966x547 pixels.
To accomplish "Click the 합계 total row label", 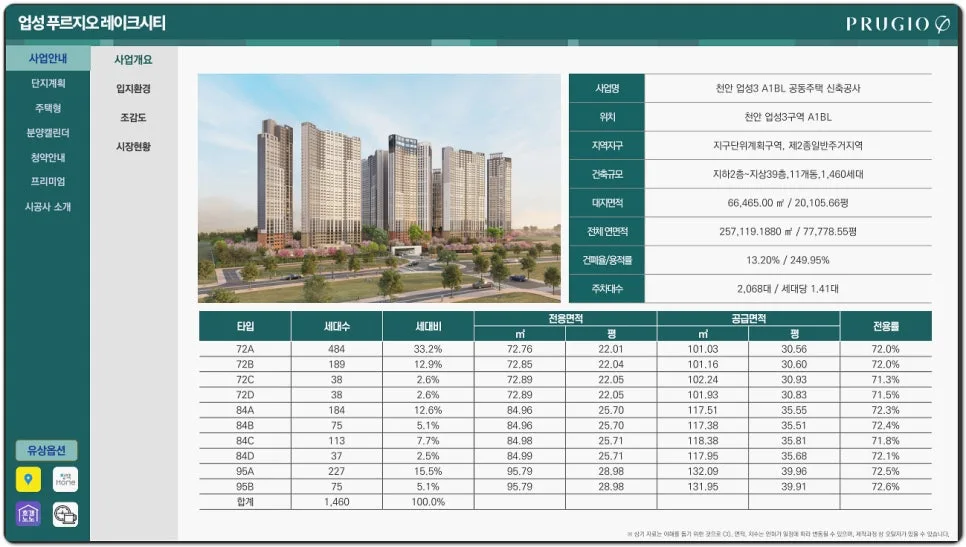I will [245, 502].
